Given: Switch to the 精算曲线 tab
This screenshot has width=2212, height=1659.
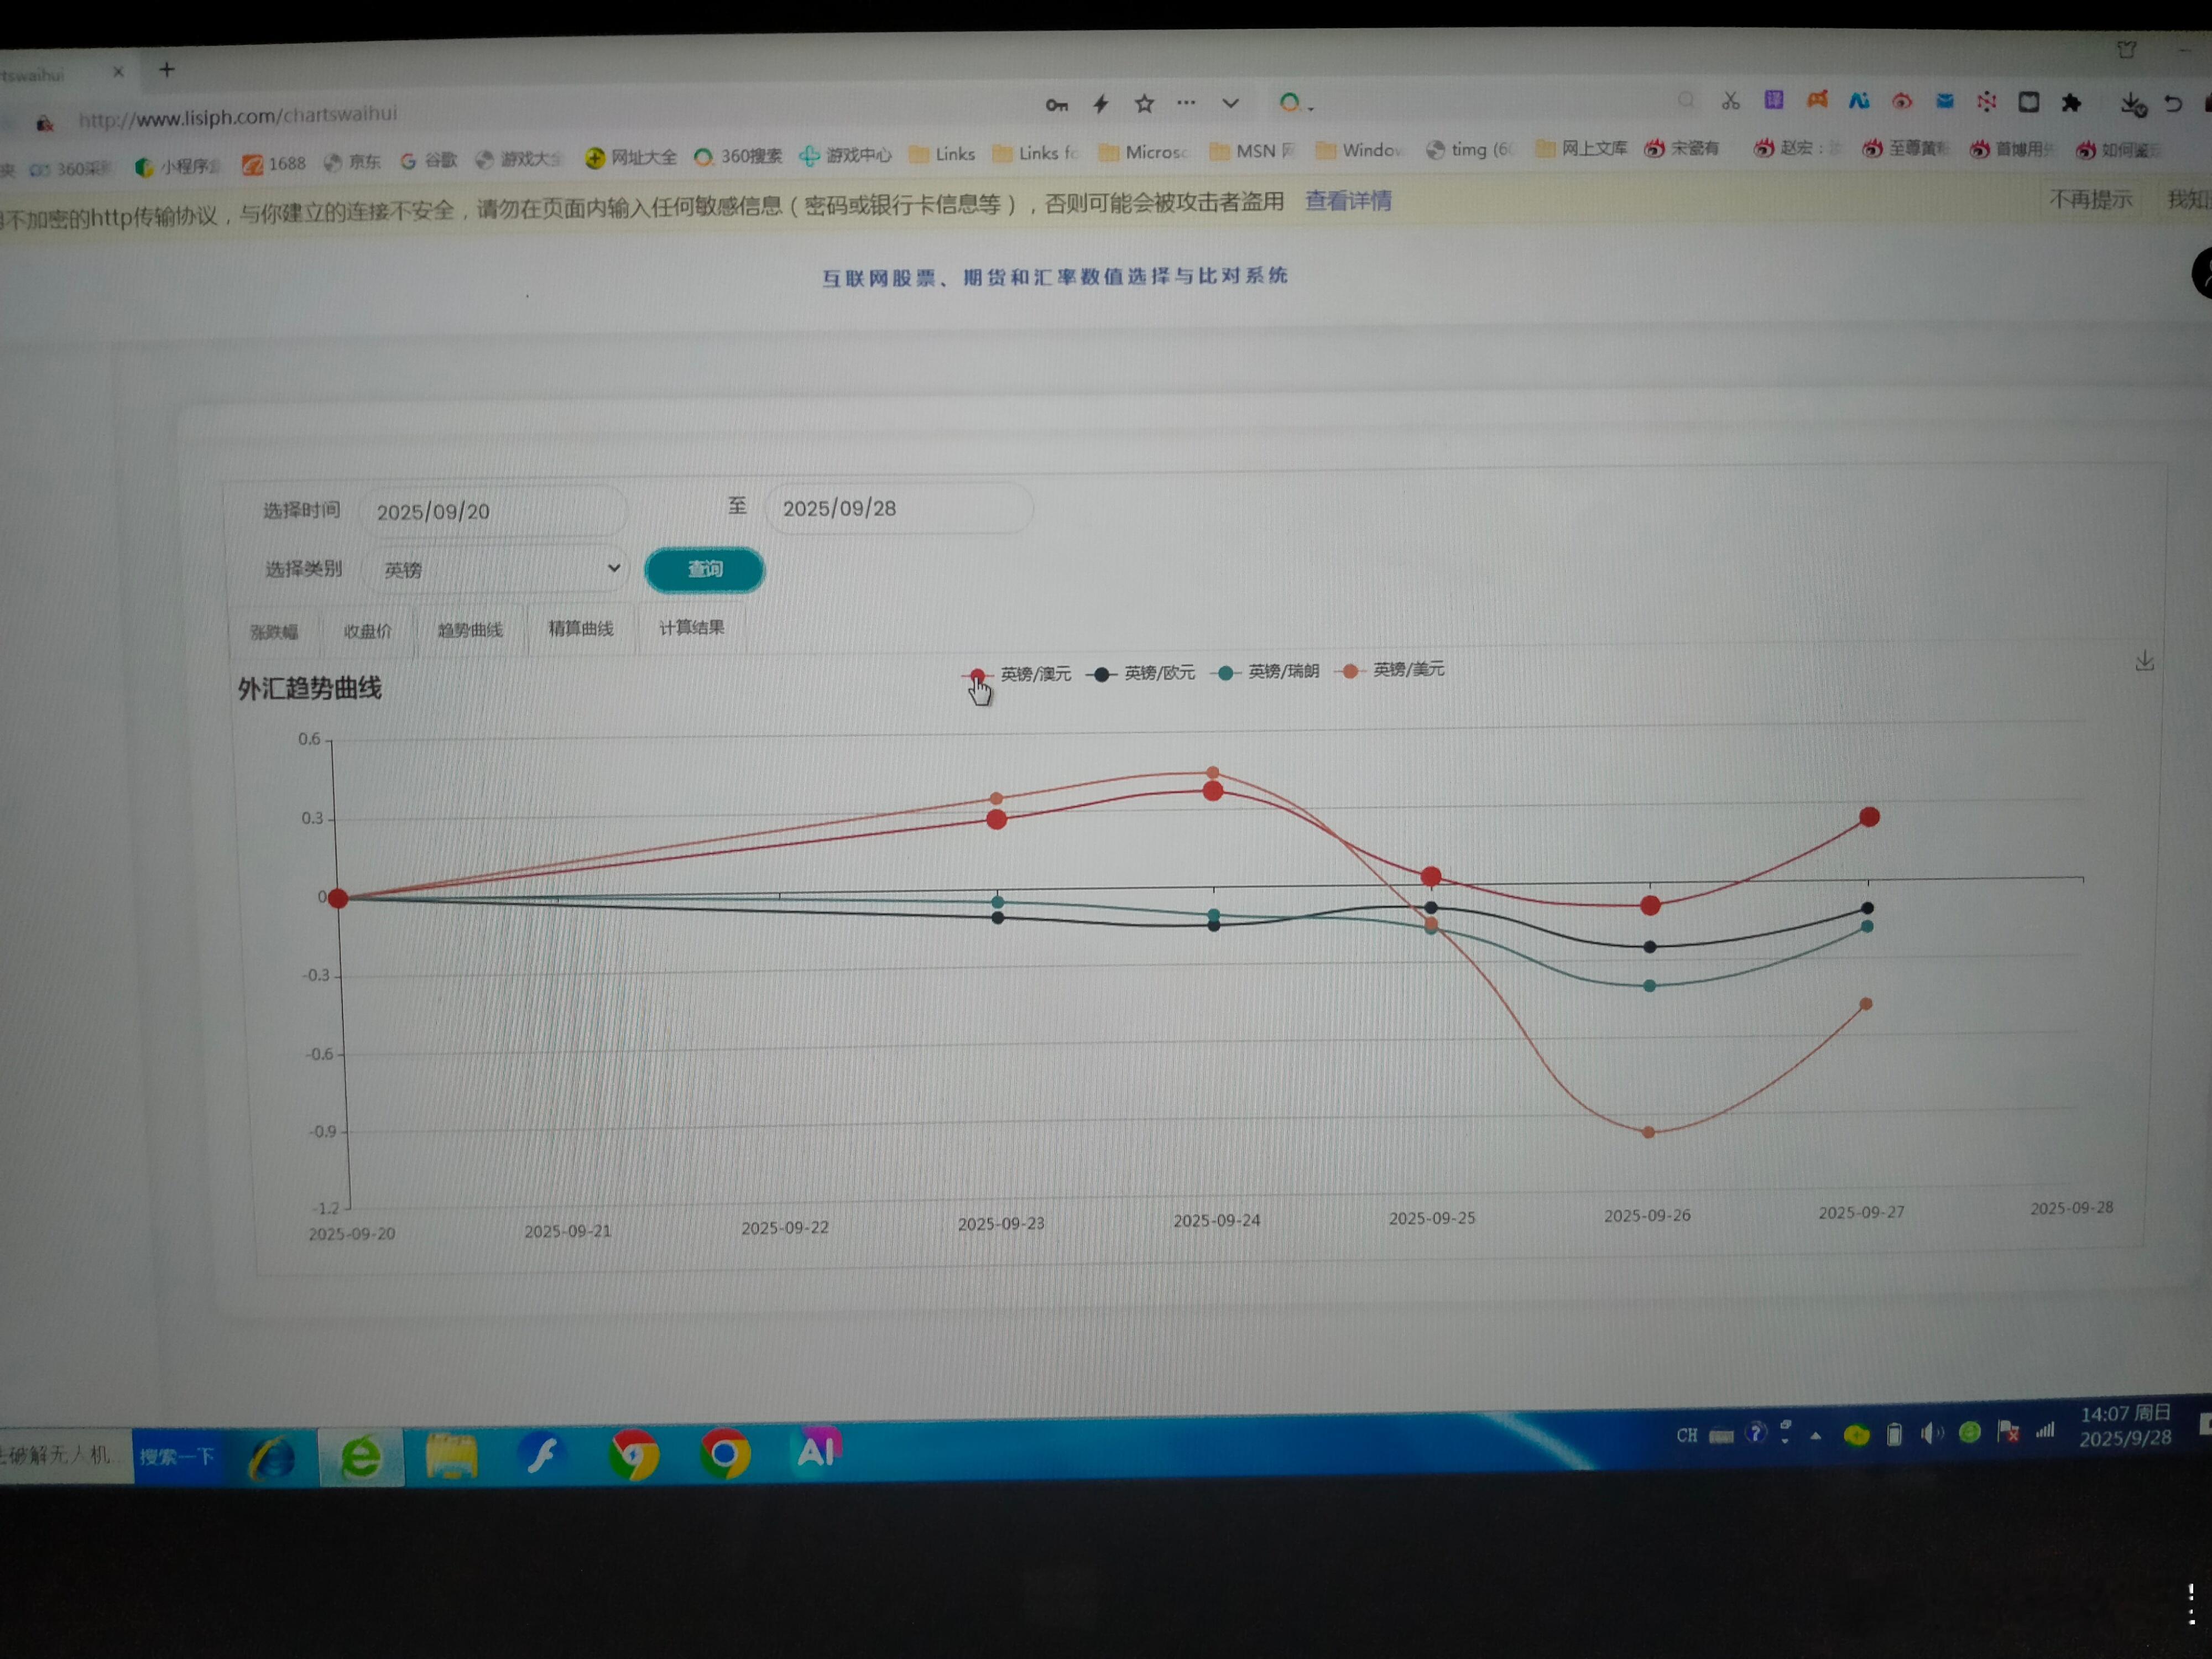Looking at the screenshot, I should click(581, 628).
